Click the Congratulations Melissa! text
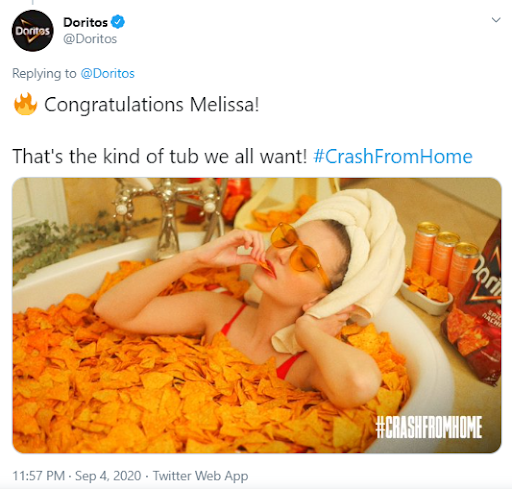The height and width of the screenshot is (489, 512). coord(152,105)
